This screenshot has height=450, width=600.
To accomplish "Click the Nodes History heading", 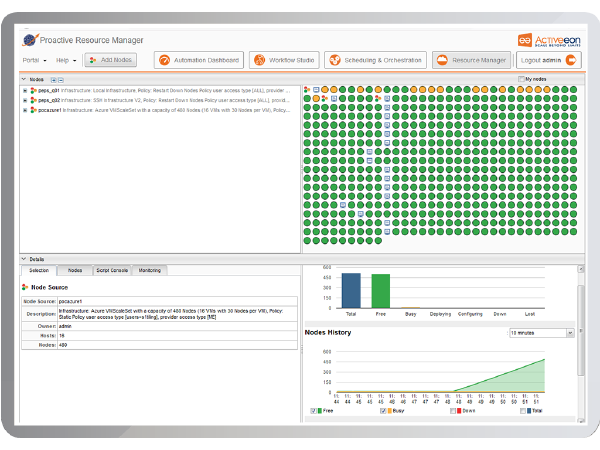I will (328, 333).
